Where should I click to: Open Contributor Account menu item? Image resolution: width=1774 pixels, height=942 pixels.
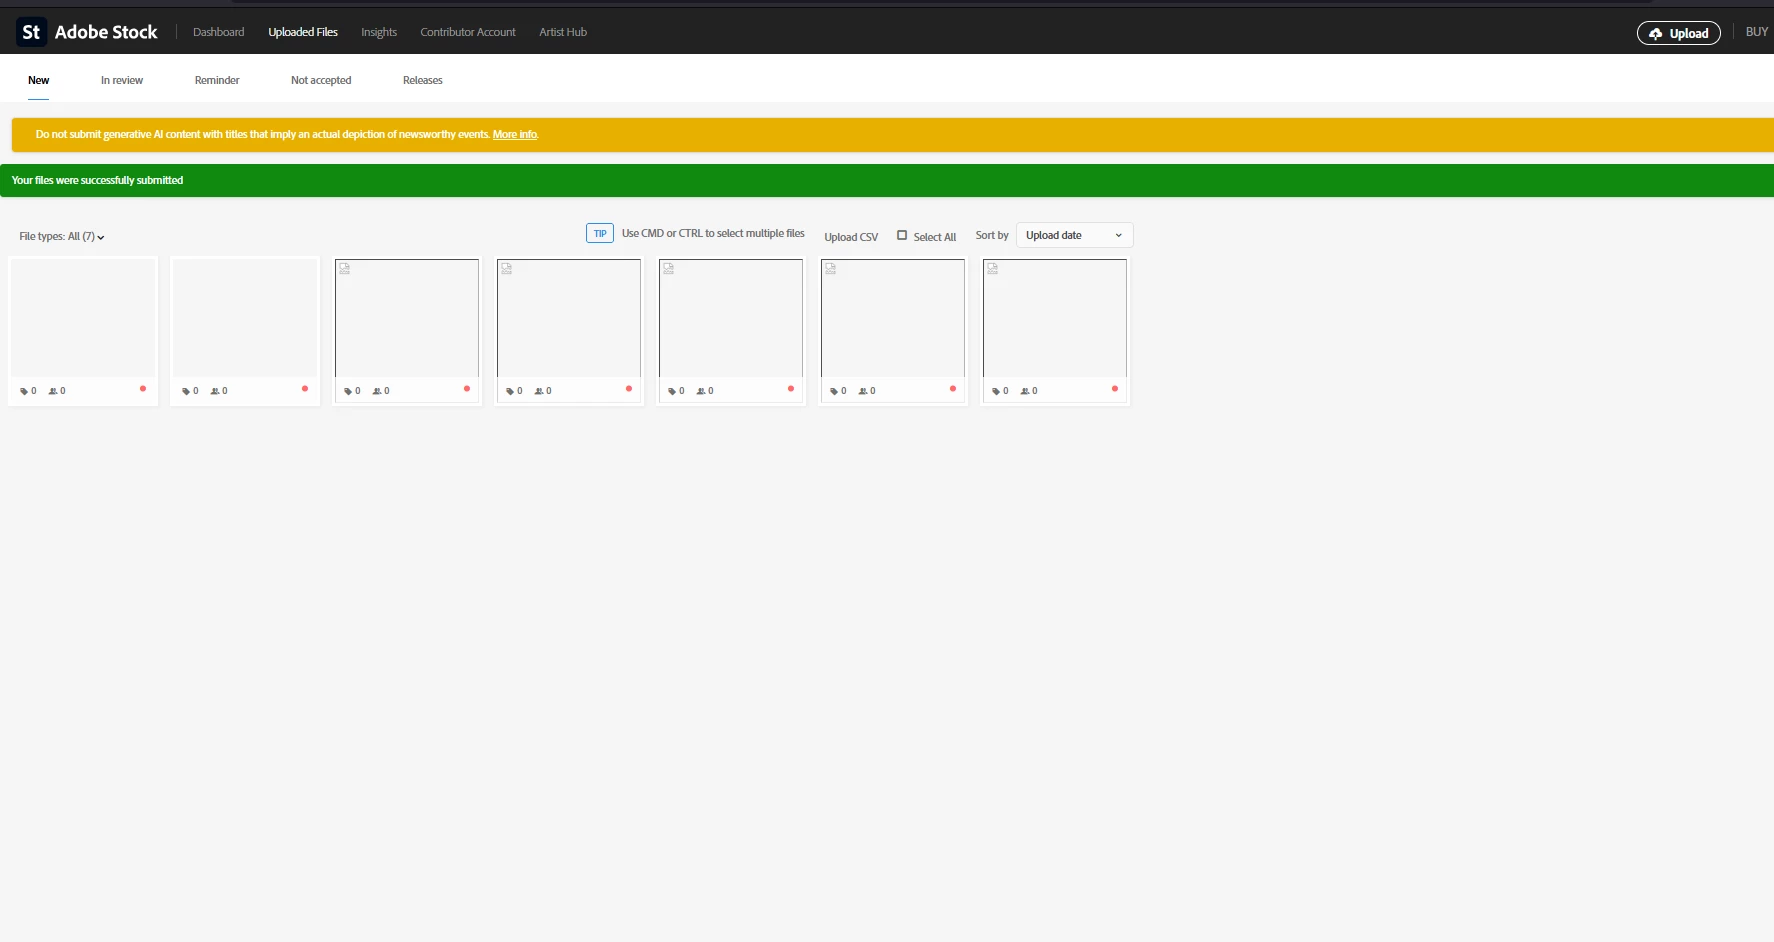(x=468, y=32)
